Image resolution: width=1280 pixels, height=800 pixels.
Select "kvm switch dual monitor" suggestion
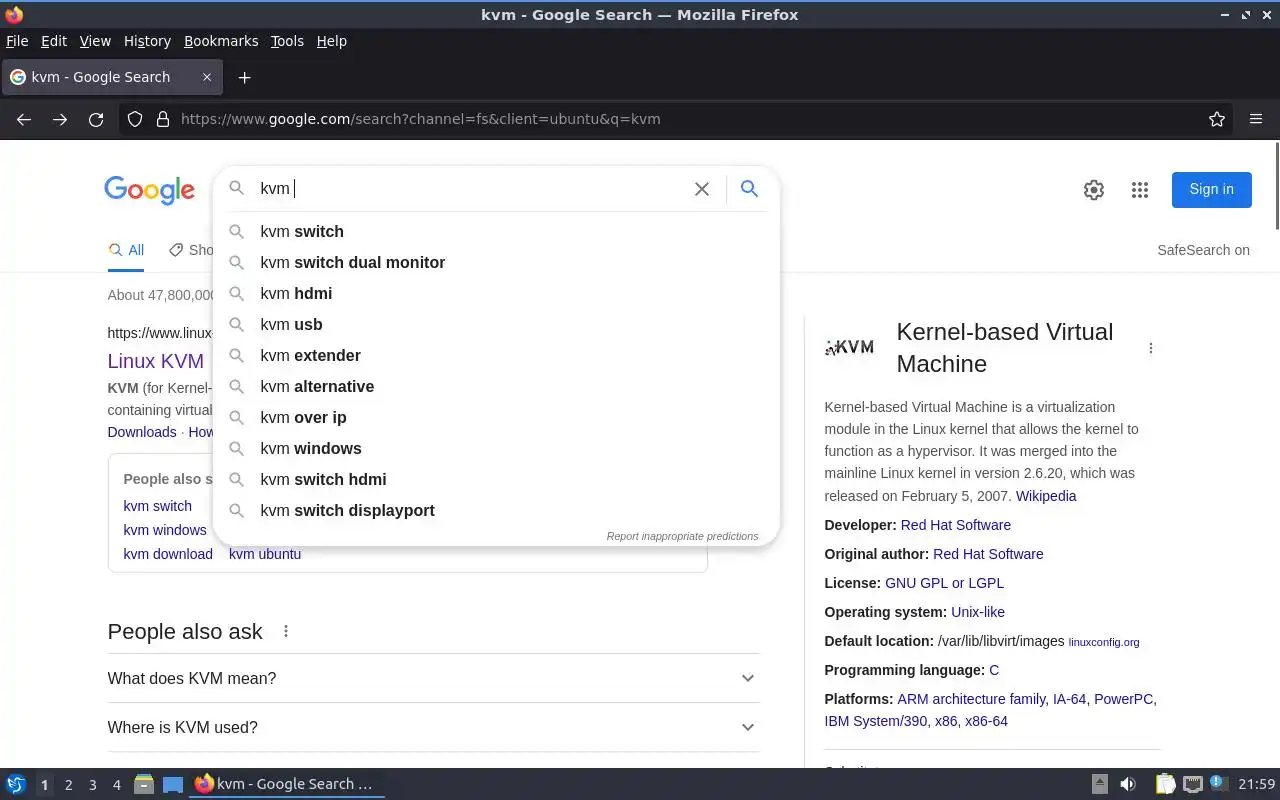352,262
